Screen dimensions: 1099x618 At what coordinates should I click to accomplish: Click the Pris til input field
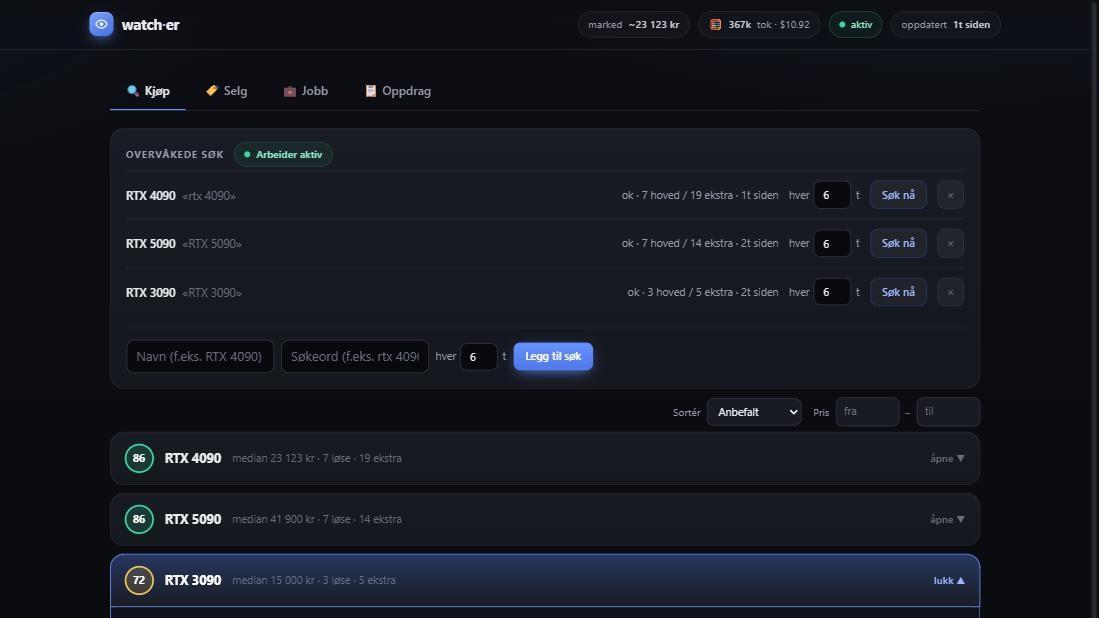coord(948,412)
